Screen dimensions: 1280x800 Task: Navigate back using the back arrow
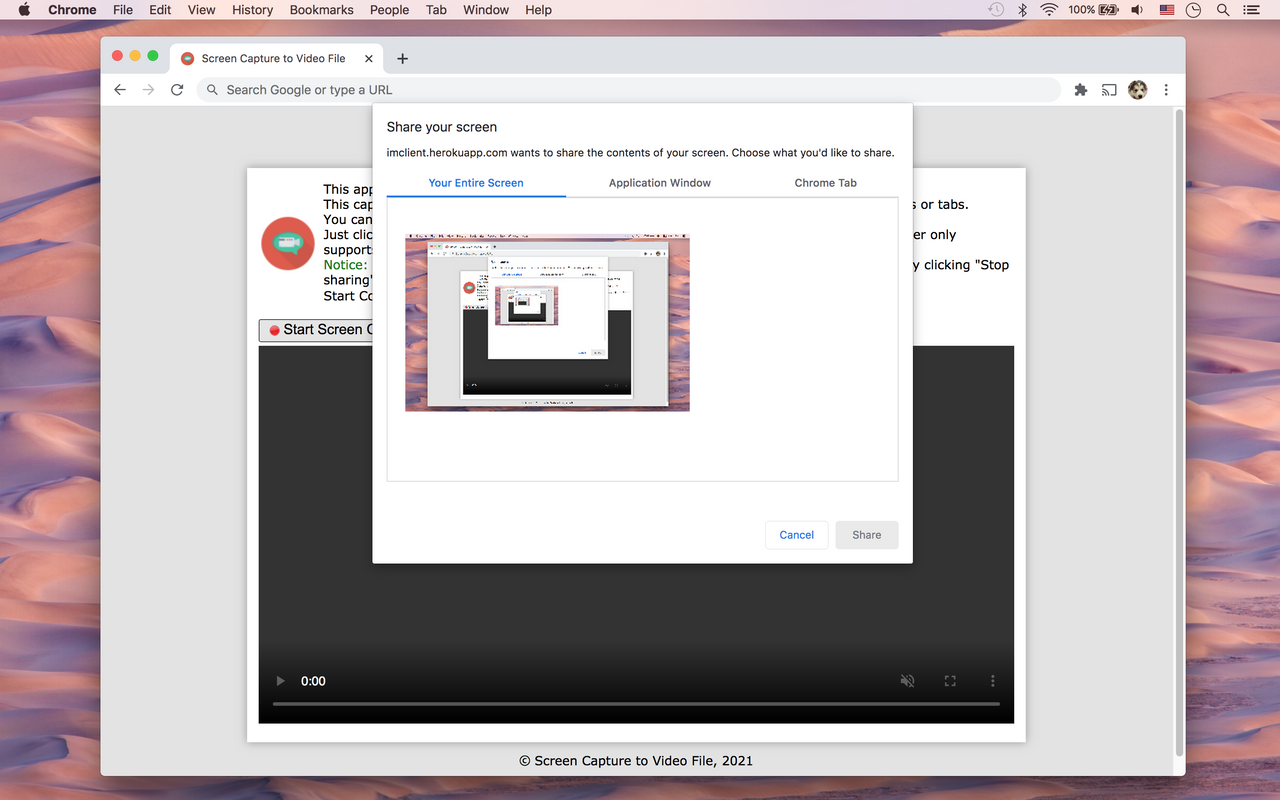(120, 89)
